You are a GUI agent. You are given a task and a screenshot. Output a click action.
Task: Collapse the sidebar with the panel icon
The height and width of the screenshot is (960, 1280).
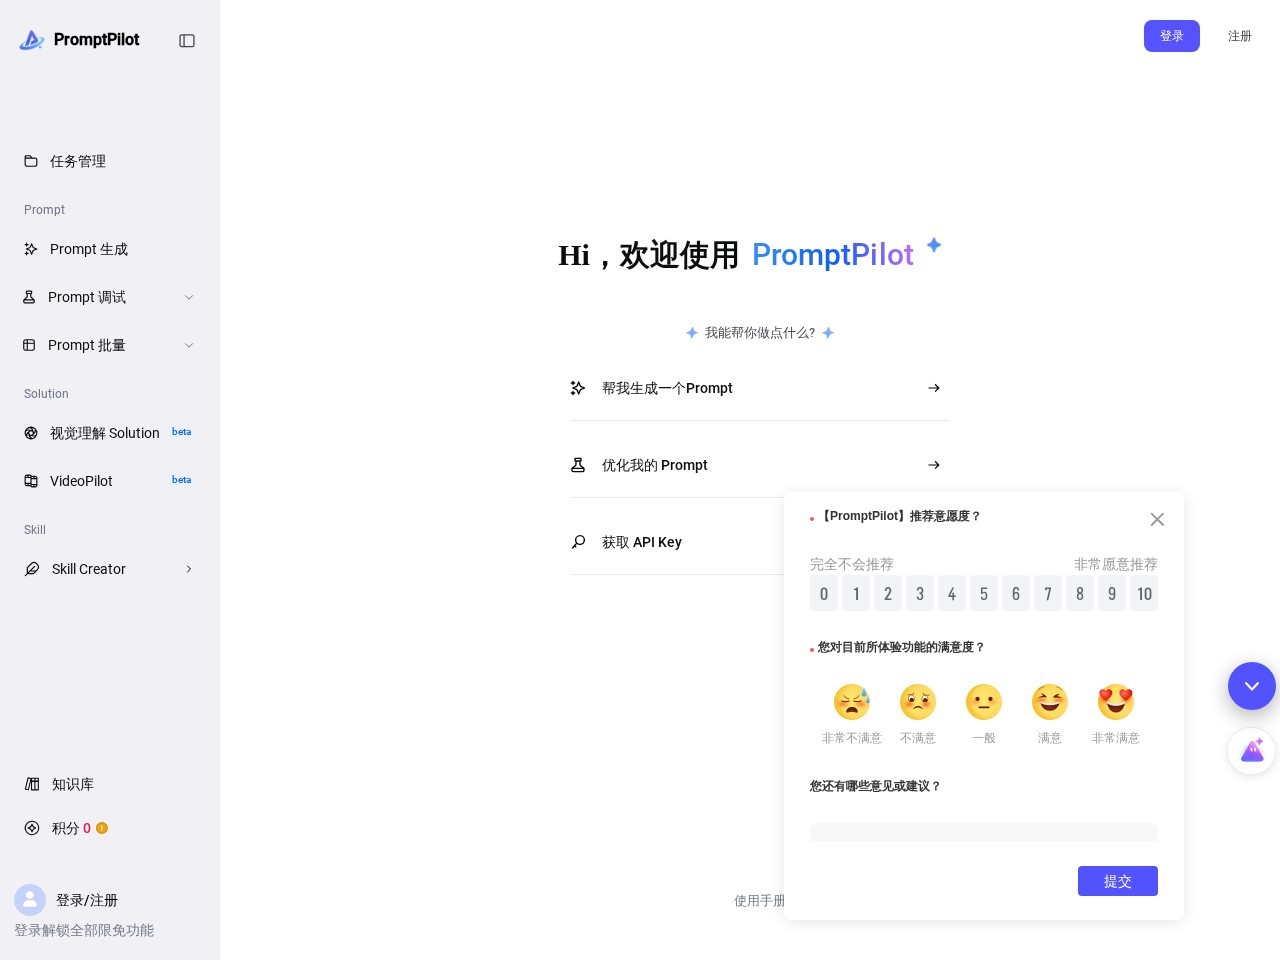(x=187, y=41)
